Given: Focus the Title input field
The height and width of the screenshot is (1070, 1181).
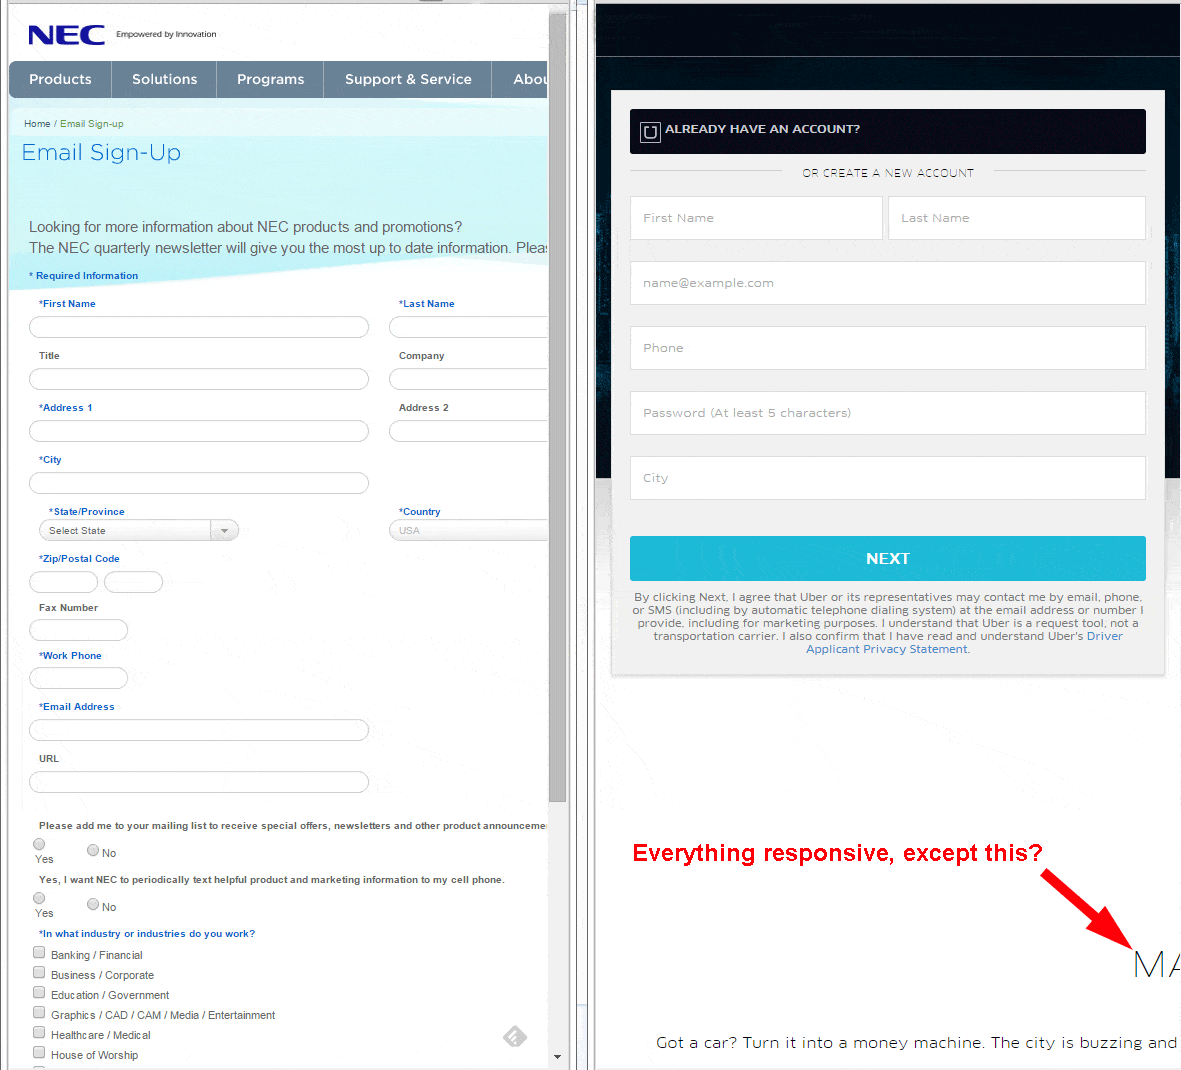Looking at the screenshot, I should pyautogui.click(x=199, y=379).
